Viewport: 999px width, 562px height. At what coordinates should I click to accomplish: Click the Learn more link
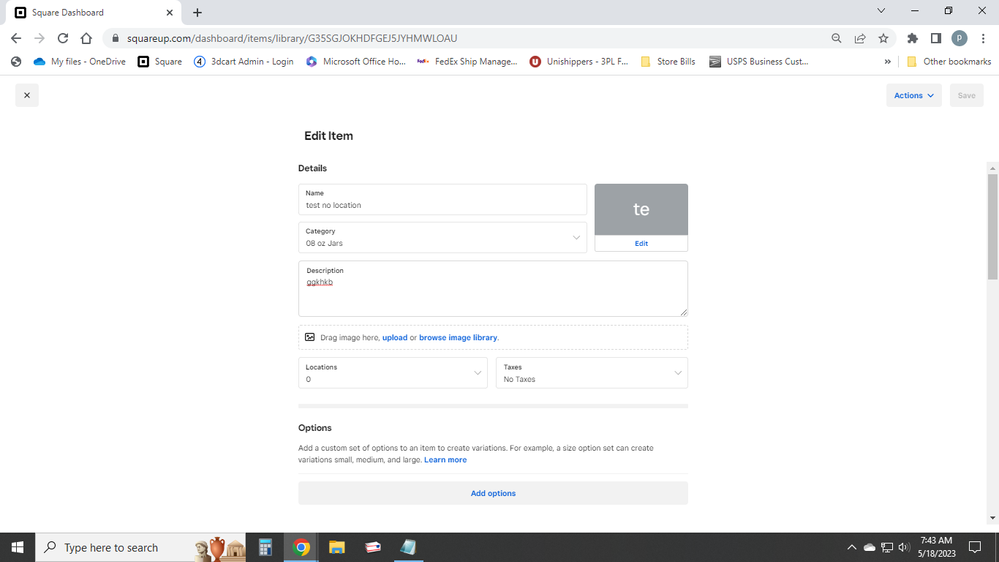(445, 460)
